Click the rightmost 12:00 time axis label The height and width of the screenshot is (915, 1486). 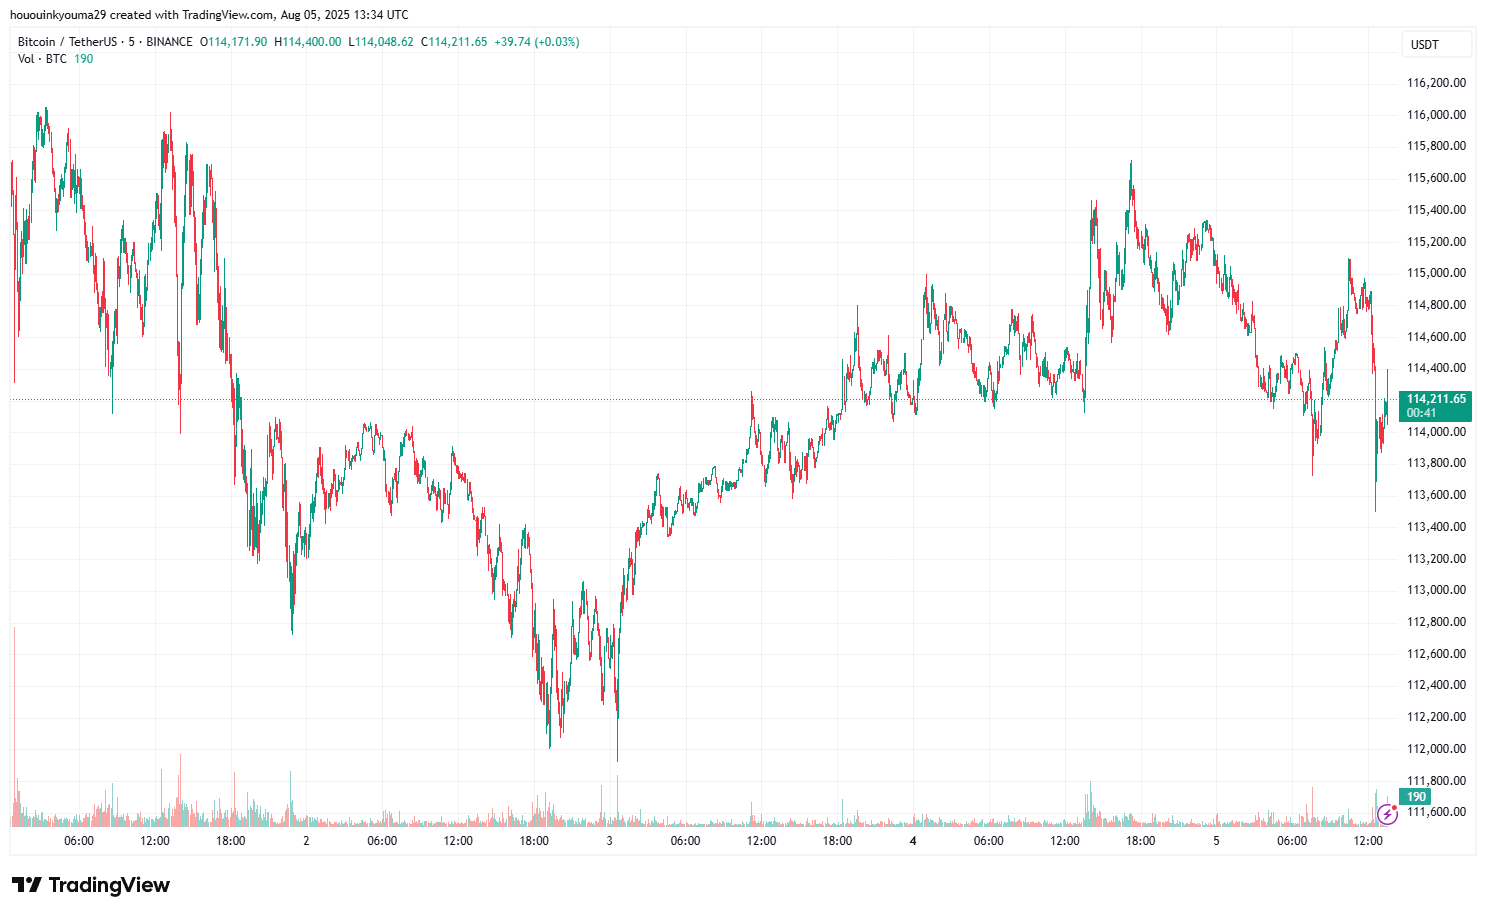click(x=1367, y=841)
